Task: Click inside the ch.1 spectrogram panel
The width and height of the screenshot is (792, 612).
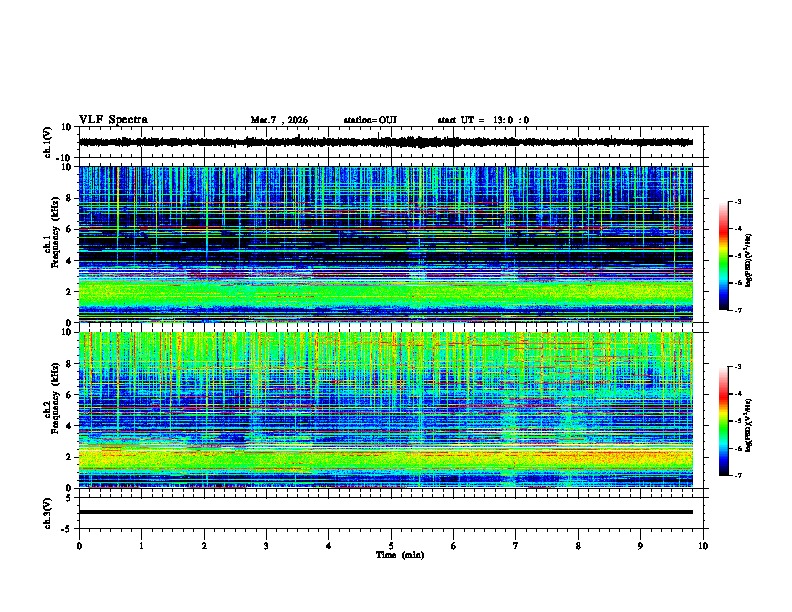Action: tap(386, 244)
